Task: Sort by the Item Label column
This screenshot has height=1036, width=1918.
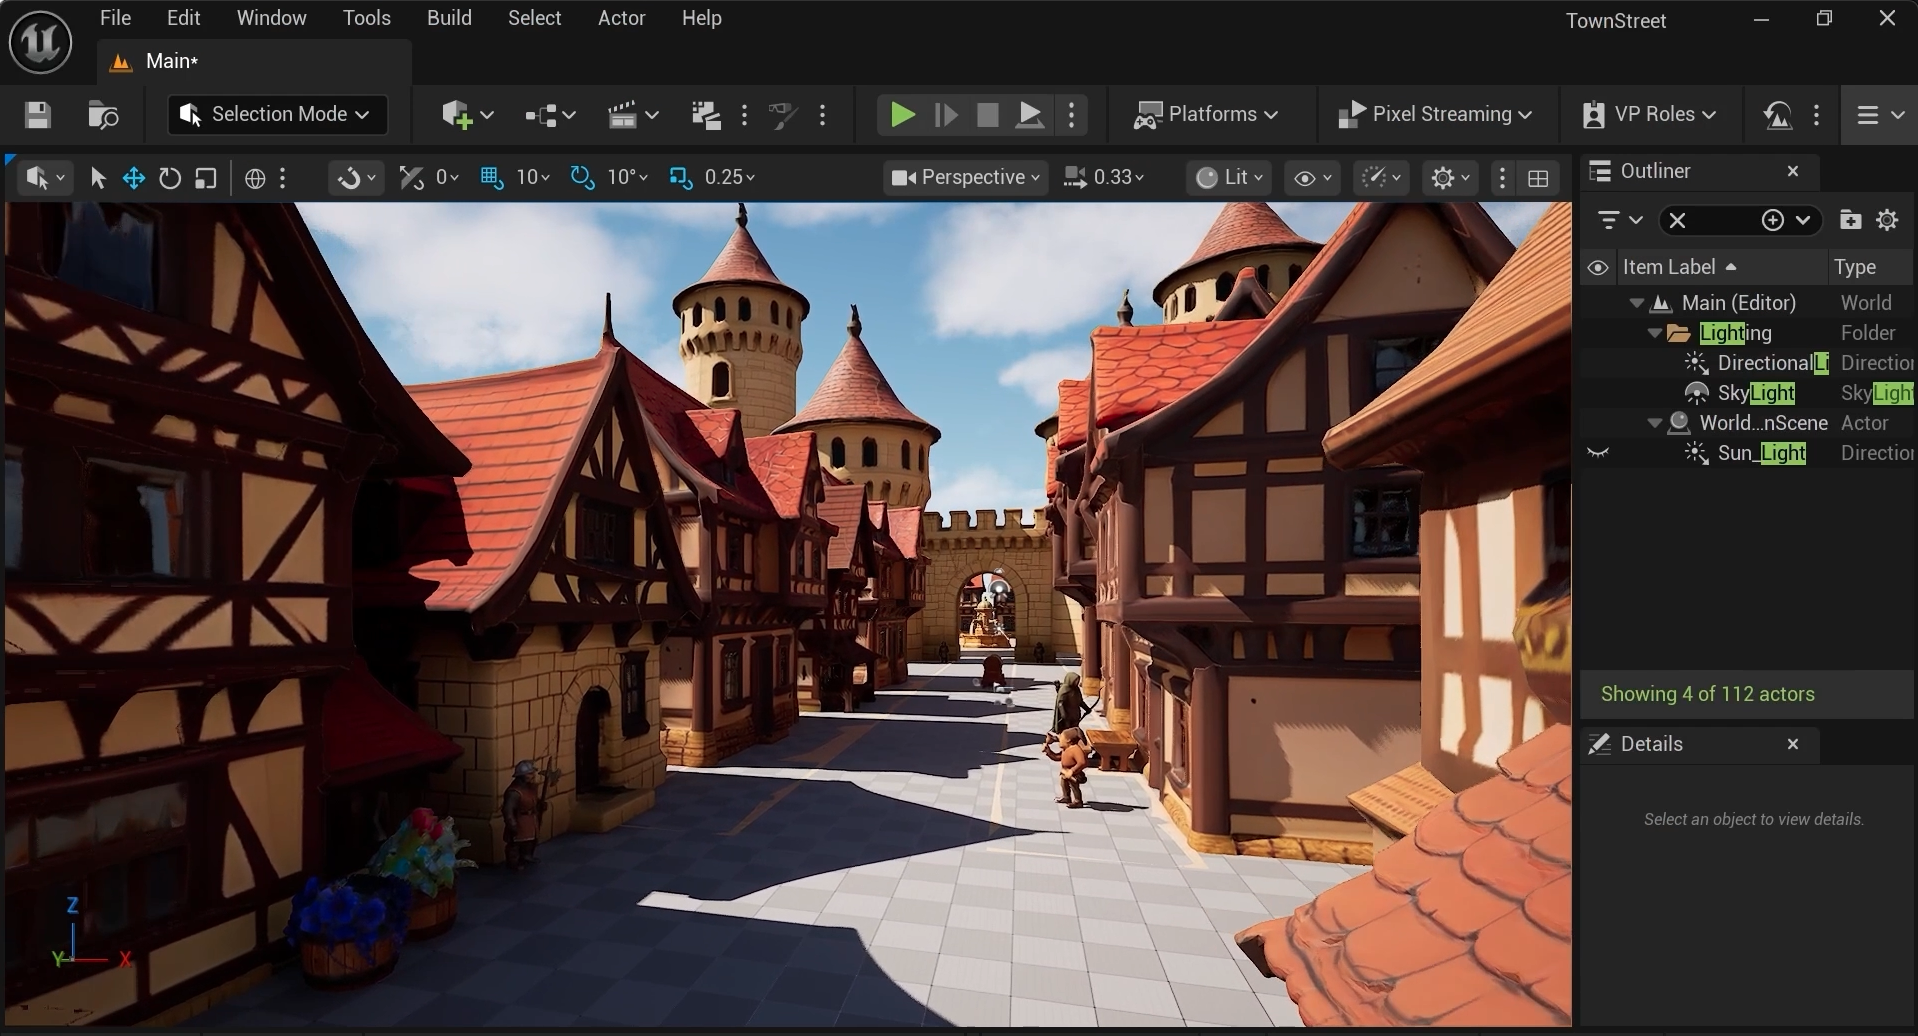Action: [x=1720, y=267]
